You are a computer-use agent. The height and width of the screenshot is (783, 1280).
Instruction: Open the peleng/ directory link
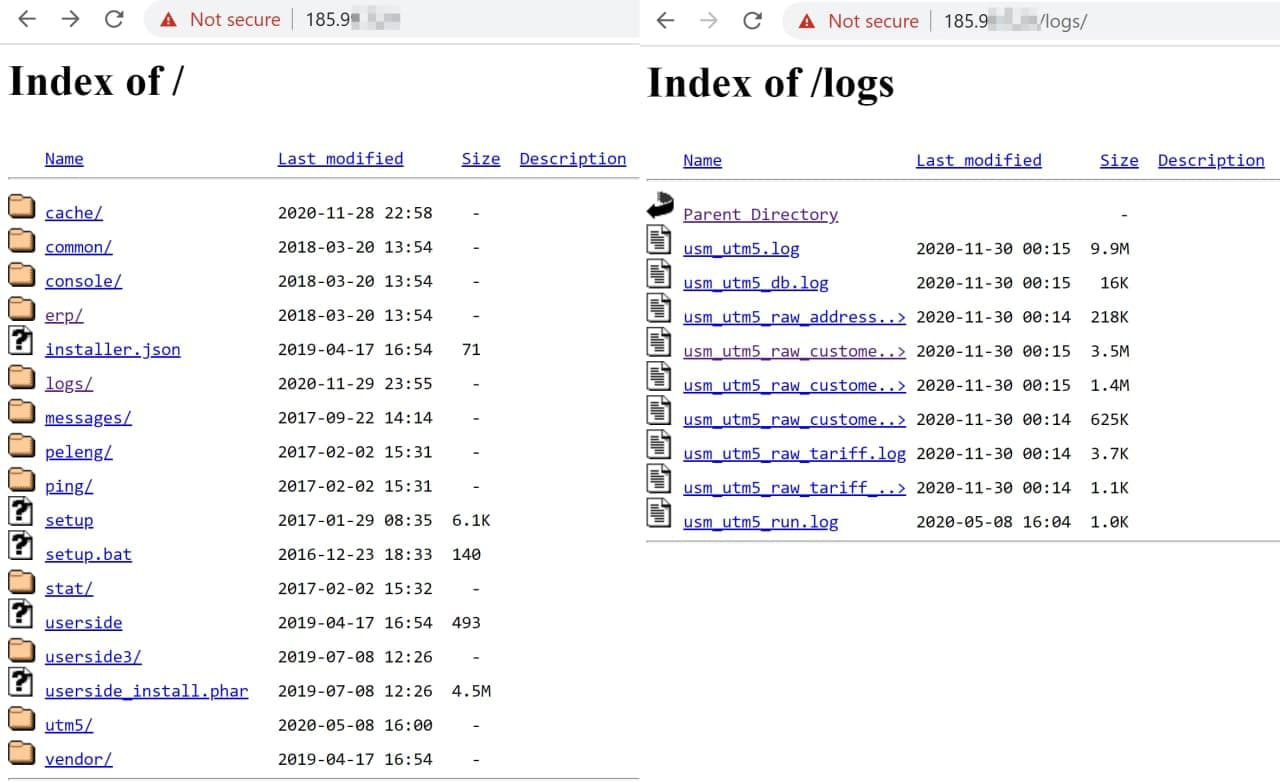tap(78, 452)
